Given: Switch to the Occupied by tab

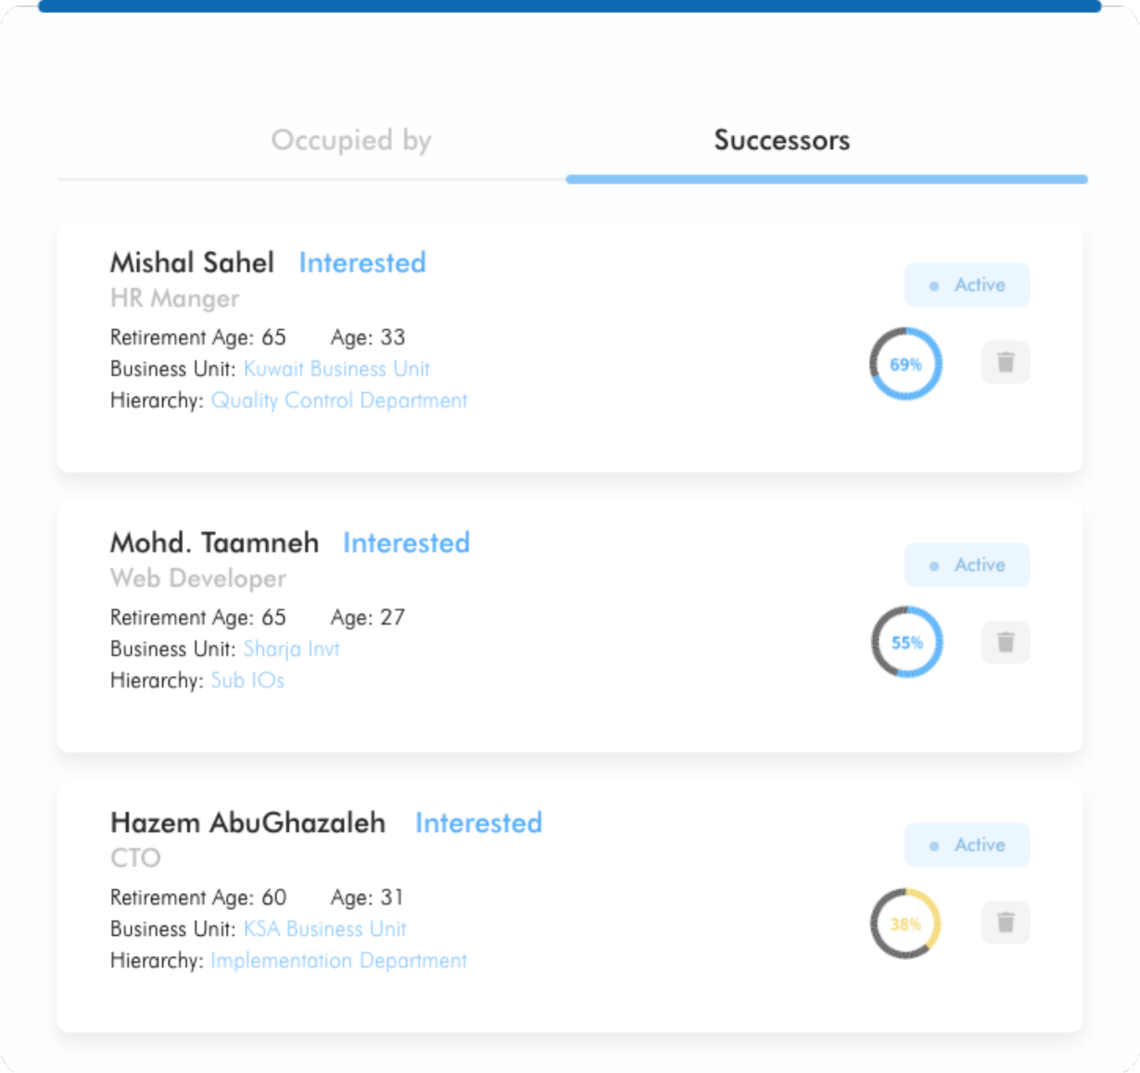Looking at the screenshot, I should 351,140.
